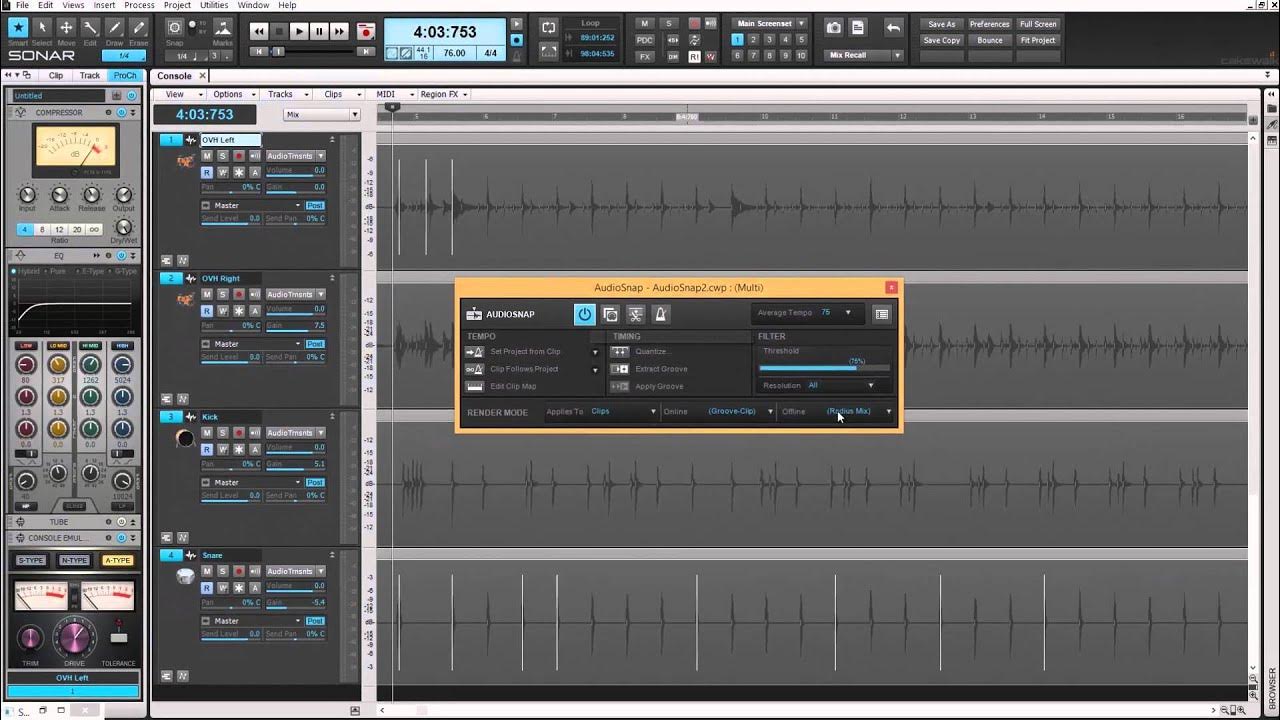Switch to the Clip inspector tab
The image size is (1280, 720).
coord(56,75)
